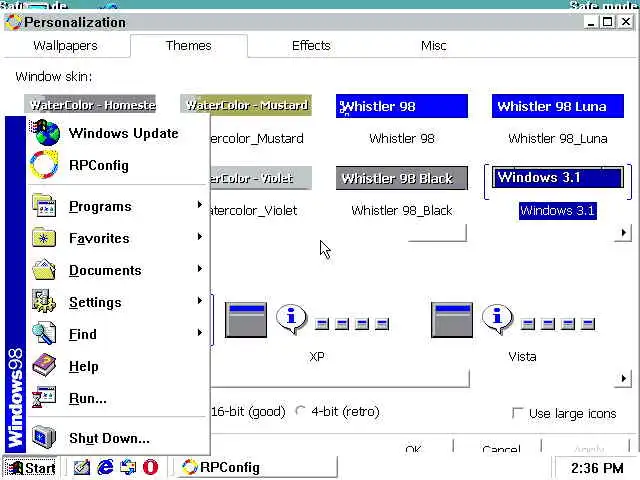Choose Shut Down... in the Start menu
This screenshot has width=640, height=480.
118,438
